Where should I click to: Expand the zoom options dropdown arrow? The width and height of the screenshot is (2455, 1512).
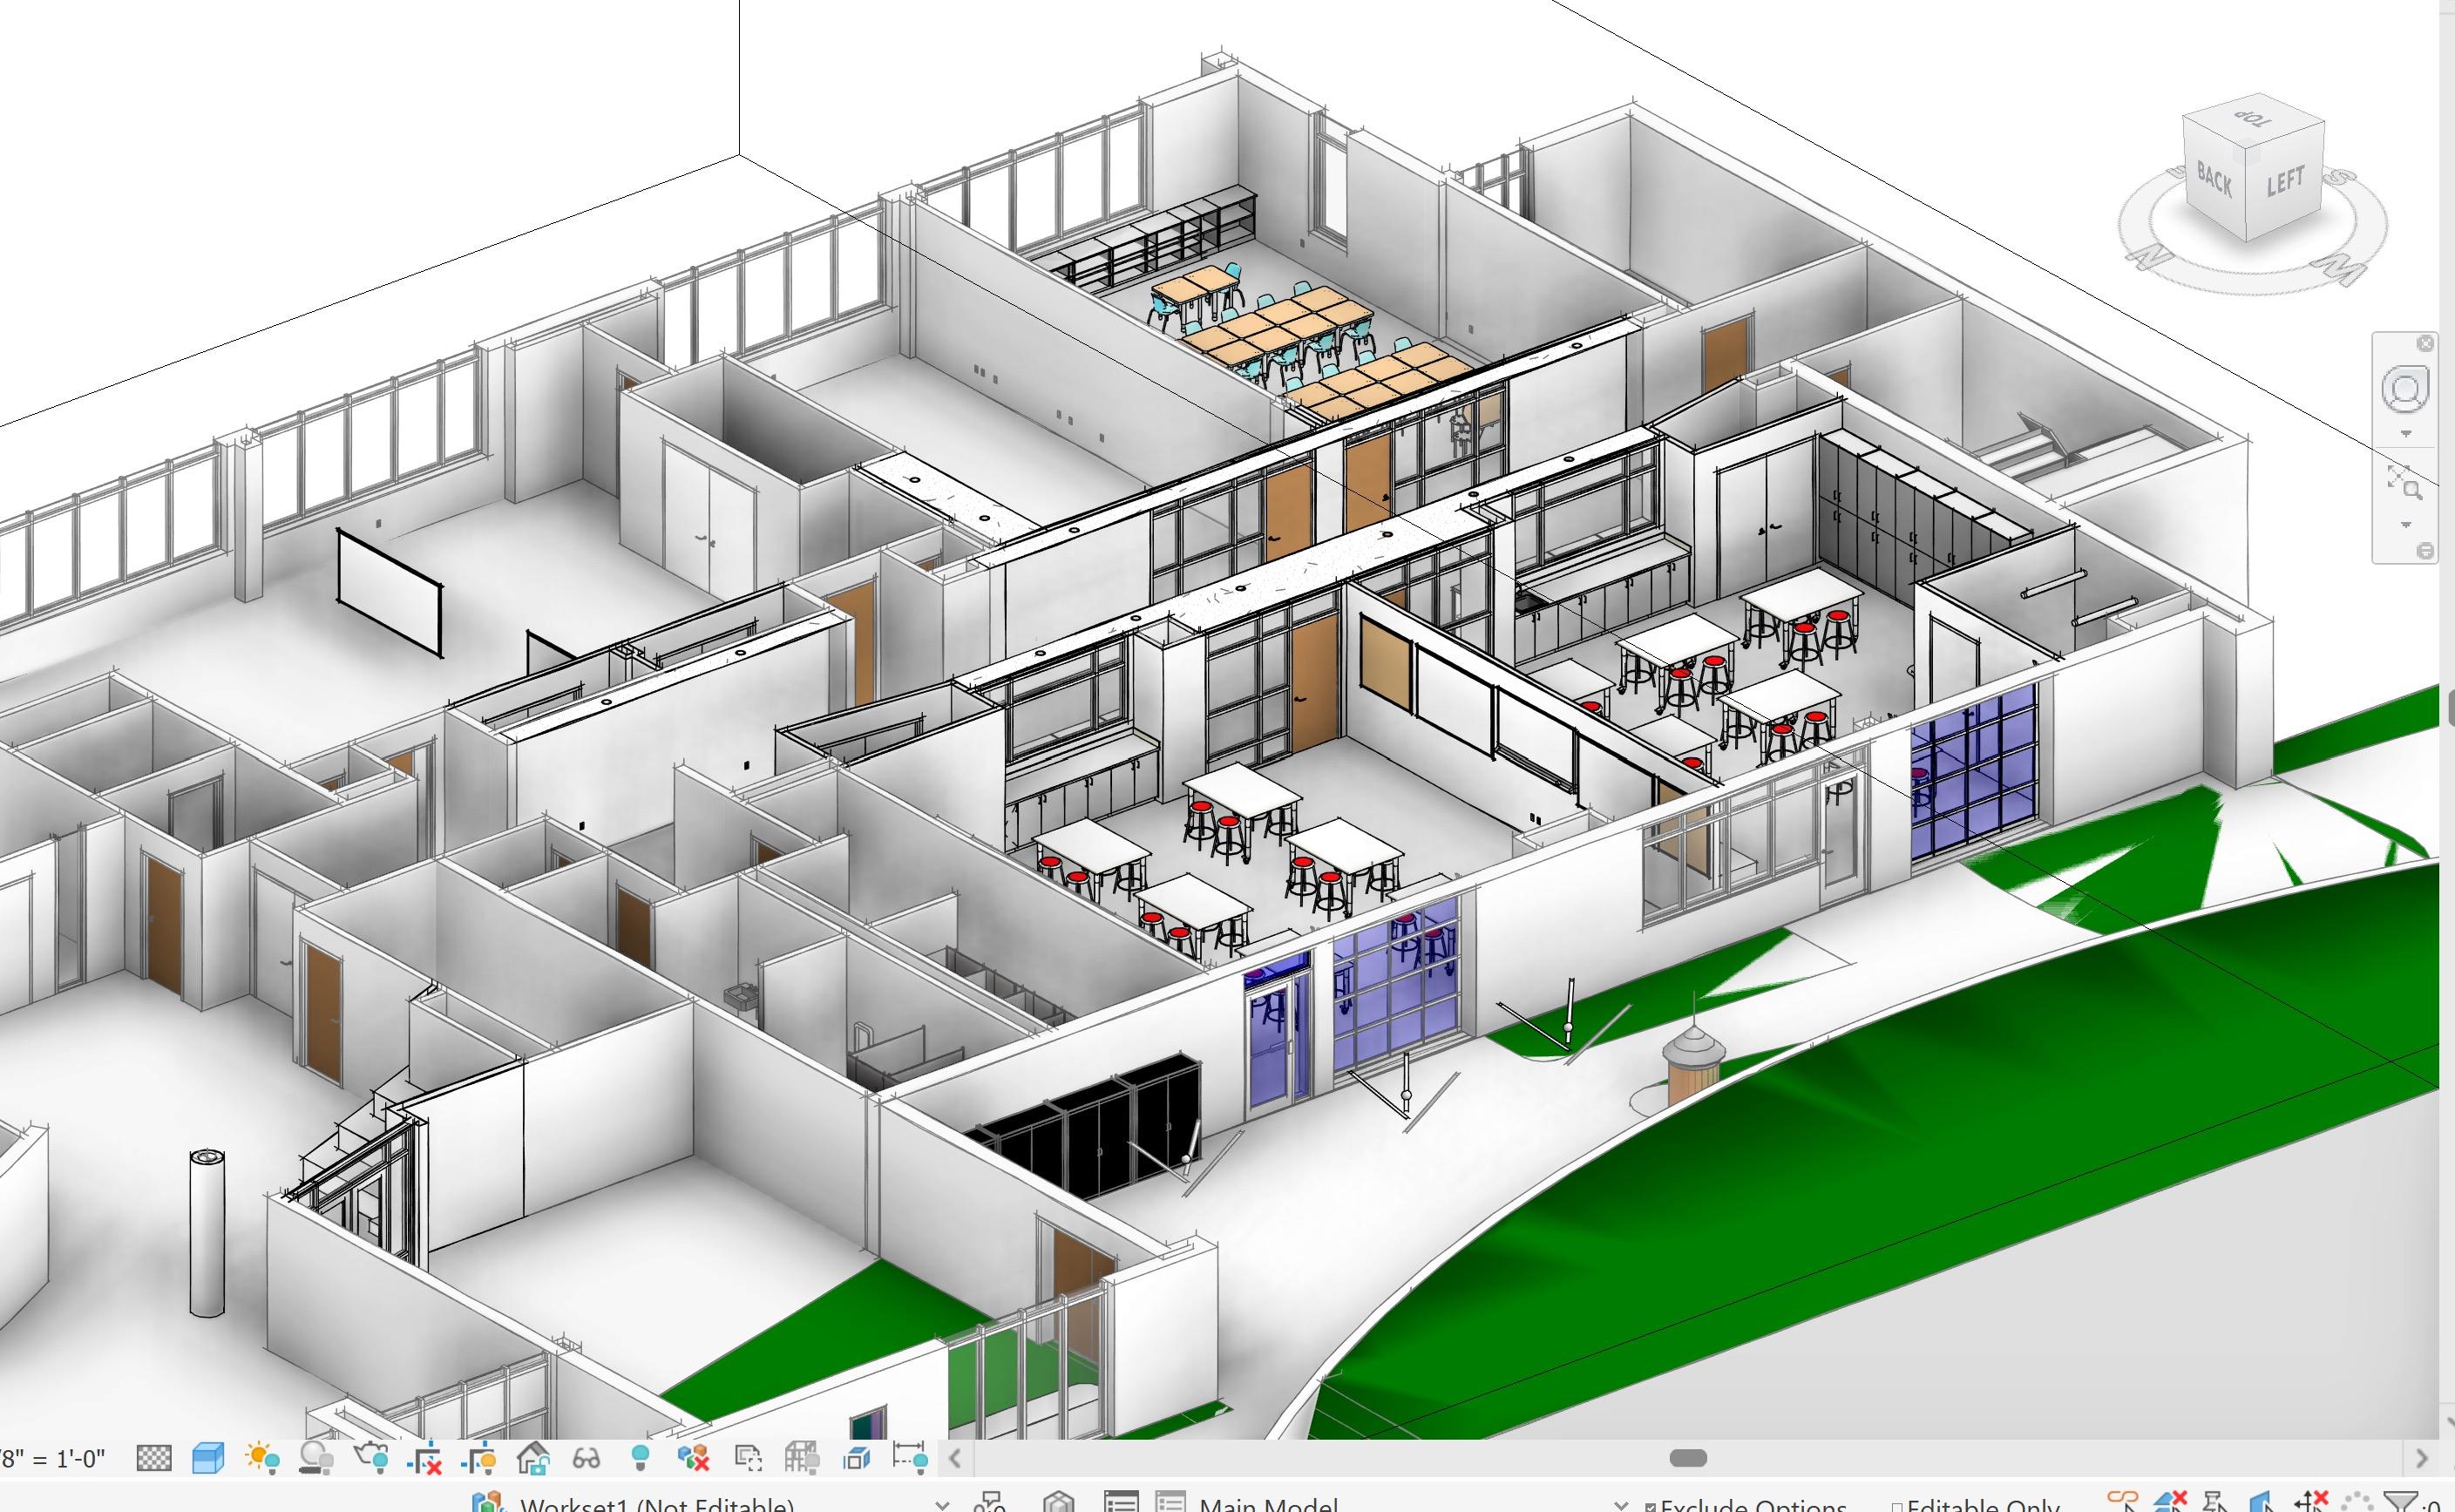click(2406, 525)
